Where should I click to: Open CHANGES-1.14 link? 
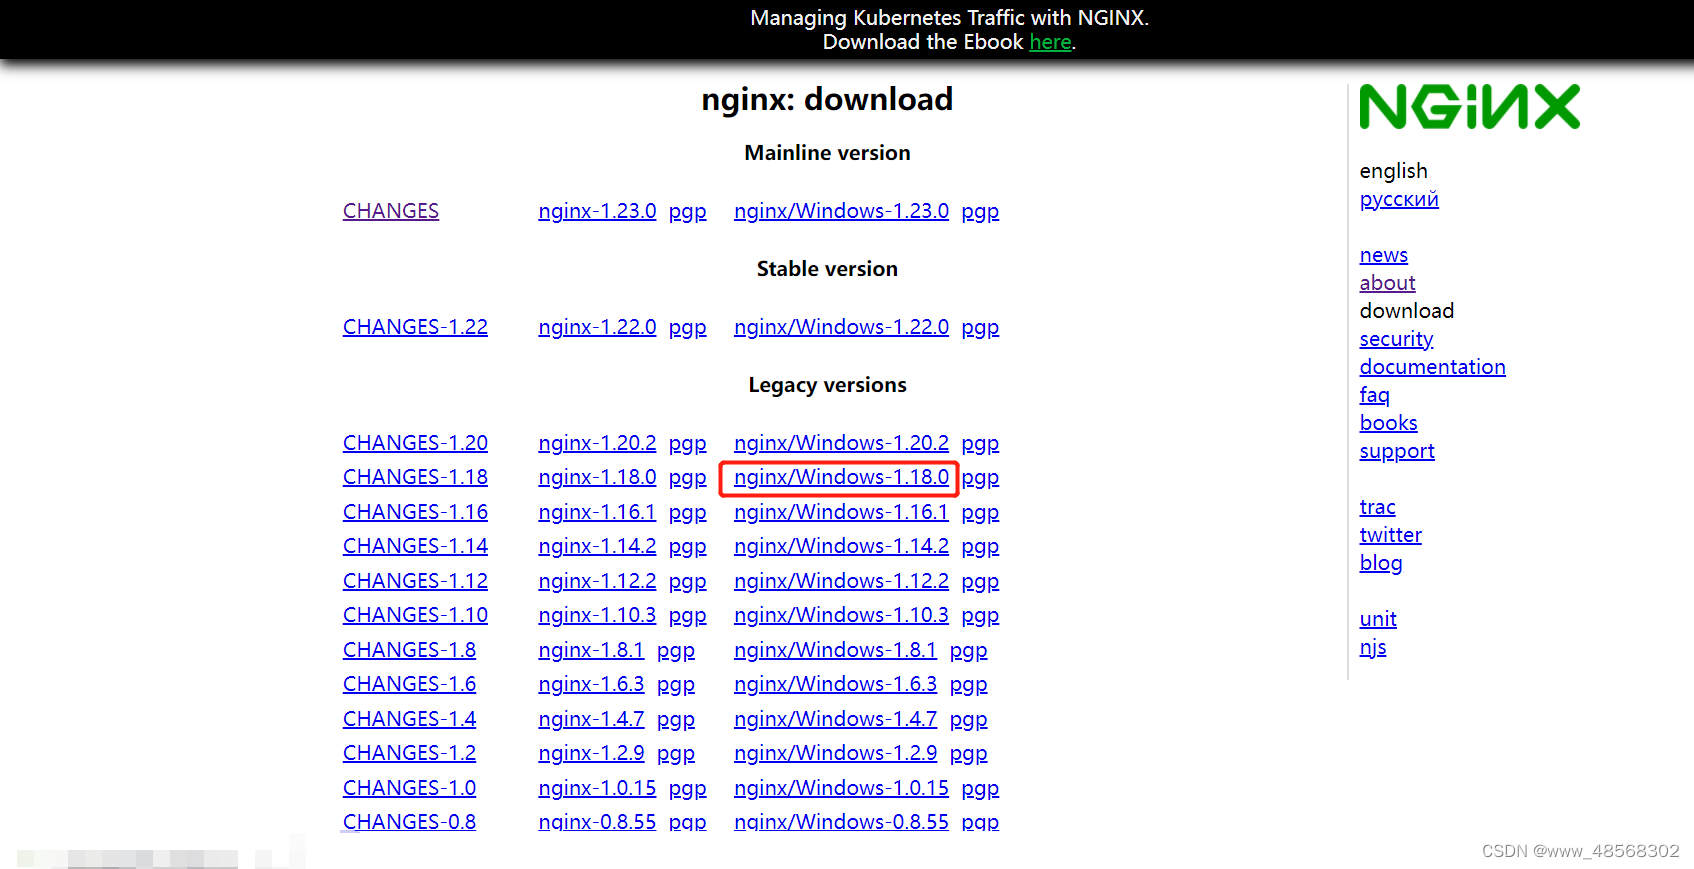point(415,546)
